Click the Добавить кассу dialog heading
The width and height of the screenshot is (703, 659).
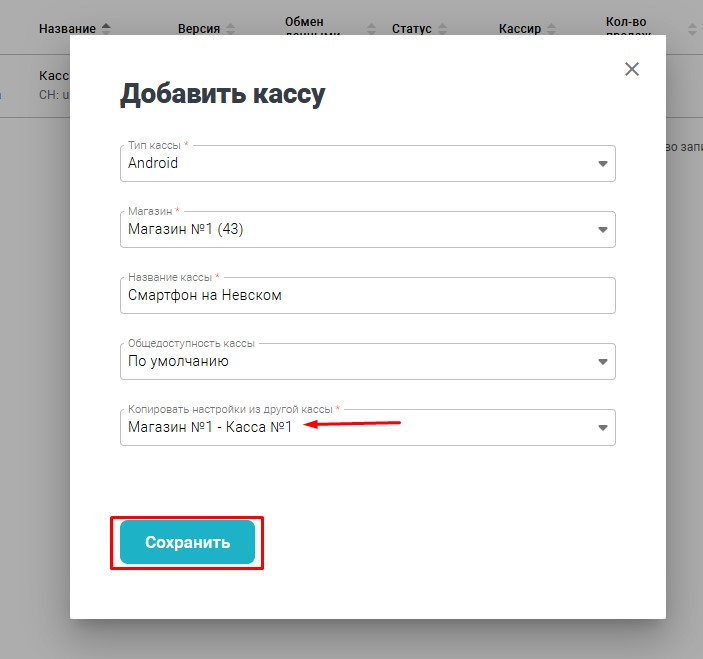tap(222, 95)
